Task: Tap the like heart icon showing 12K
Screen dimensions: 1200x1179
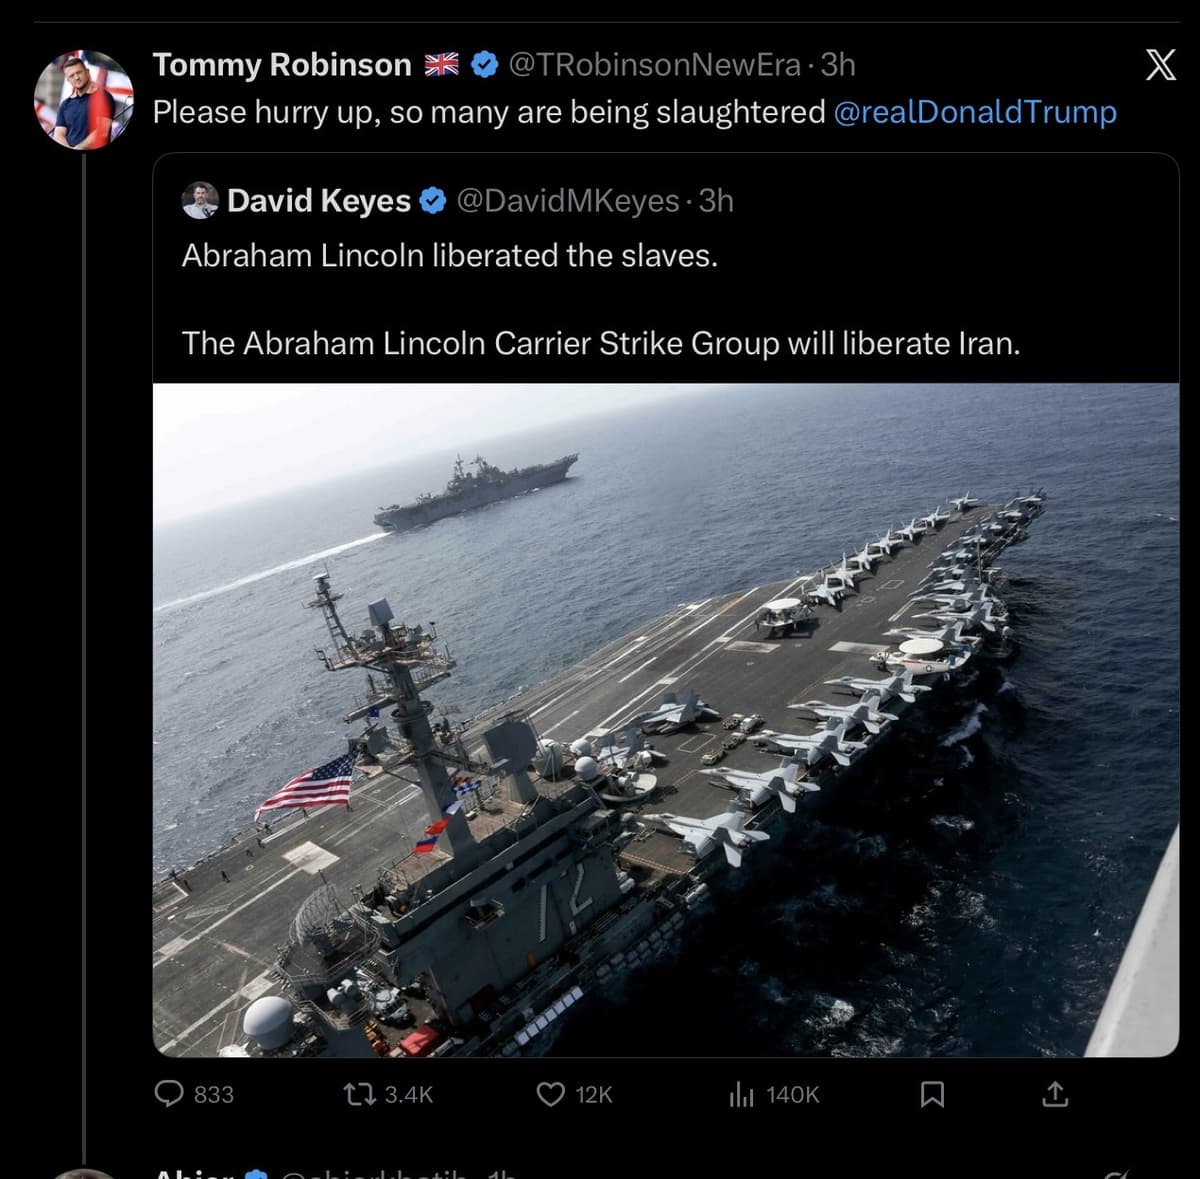Action: (552, 1094)
